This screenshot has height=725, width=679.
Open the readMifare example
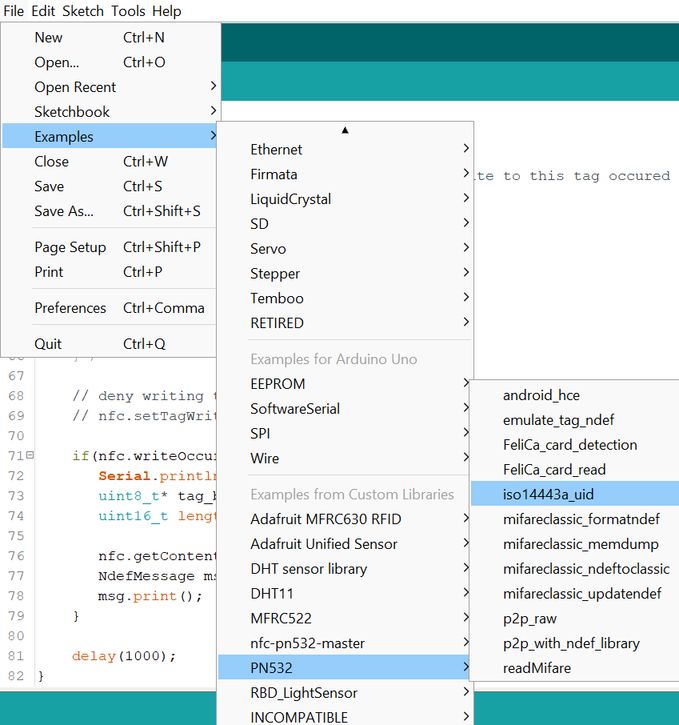point(575,668)
